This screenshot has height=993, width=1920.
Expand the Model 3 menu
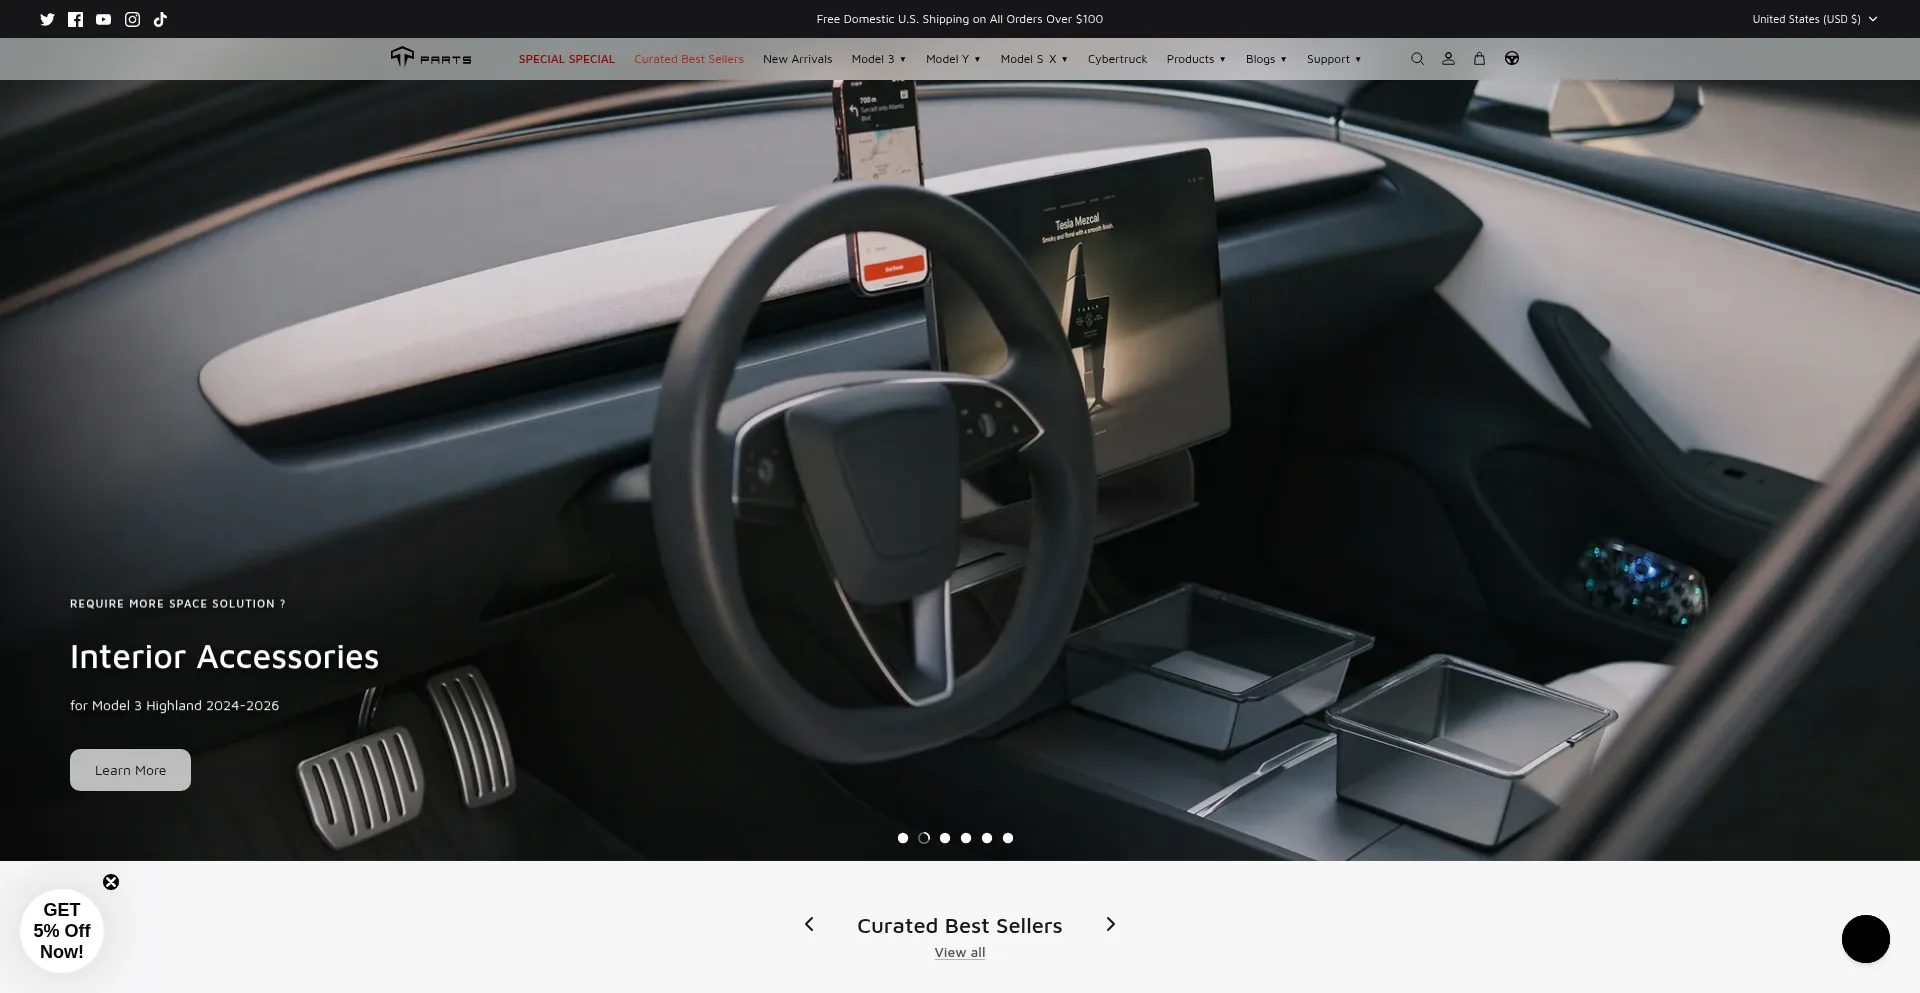click(878, 59)
